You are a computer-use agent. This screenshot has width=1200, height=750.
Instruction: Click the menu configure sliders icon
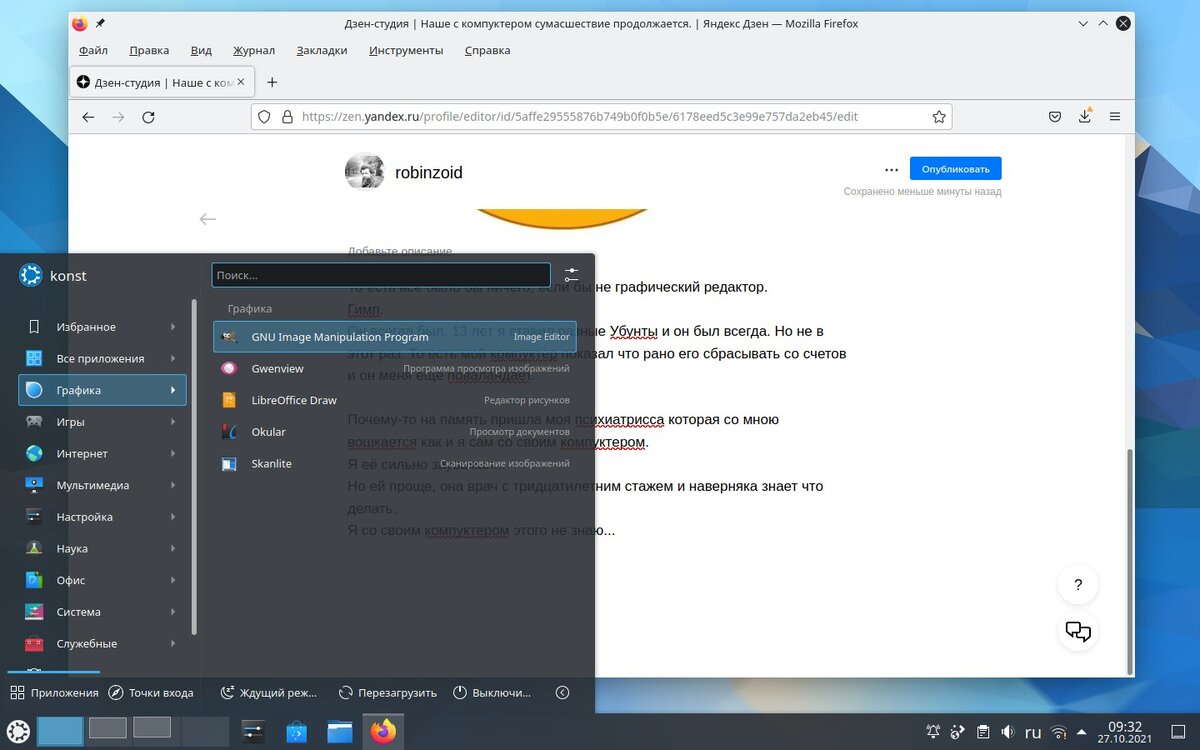(x=571, y=274)
